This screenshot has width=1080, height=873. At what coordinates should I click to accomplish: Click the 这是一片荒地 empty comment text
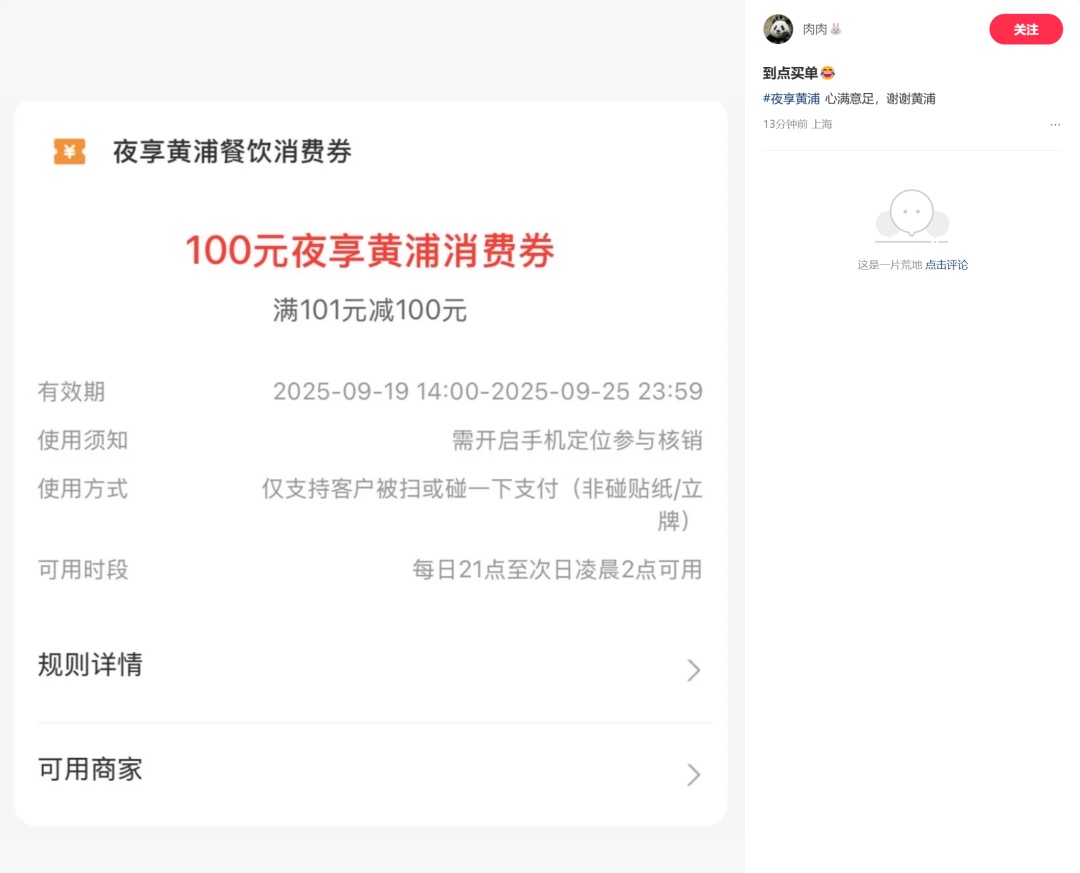[x=889, y=265]
